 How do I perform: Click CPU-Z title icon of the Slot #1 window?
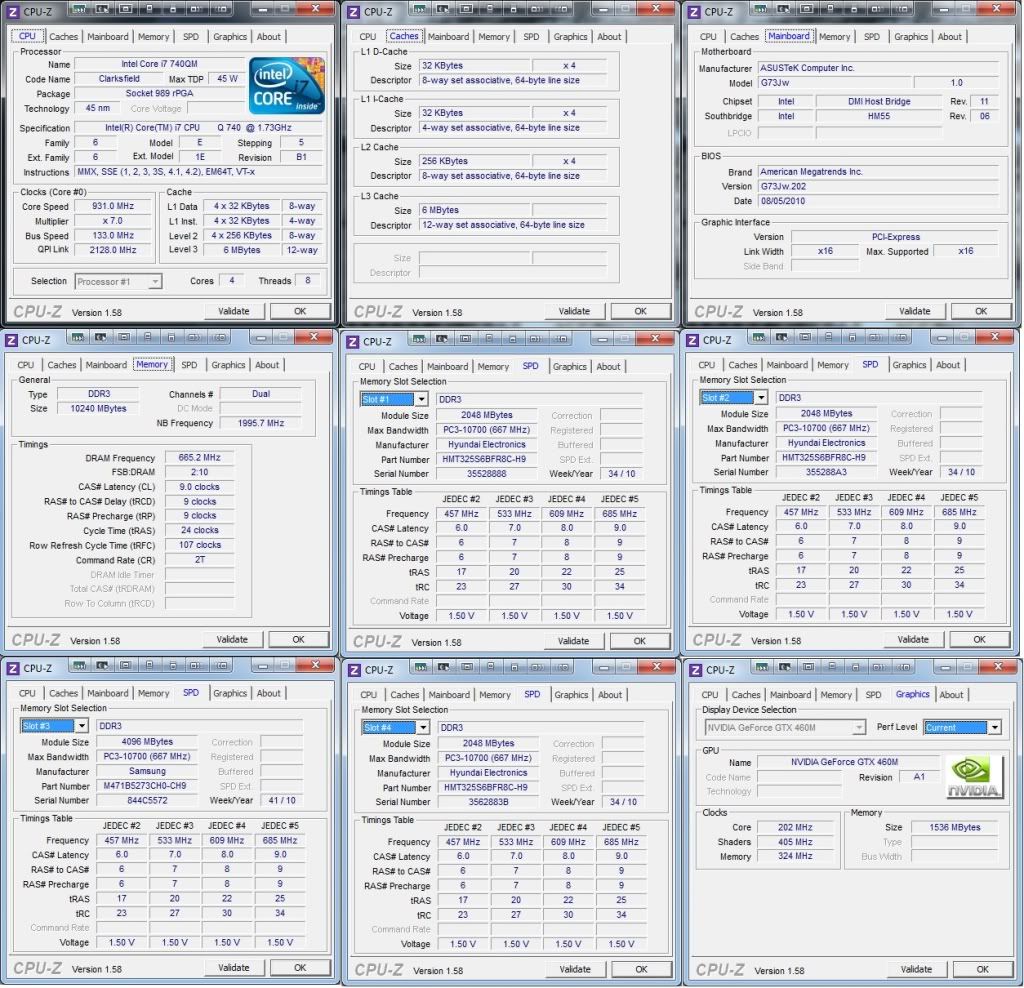point(352,342)
